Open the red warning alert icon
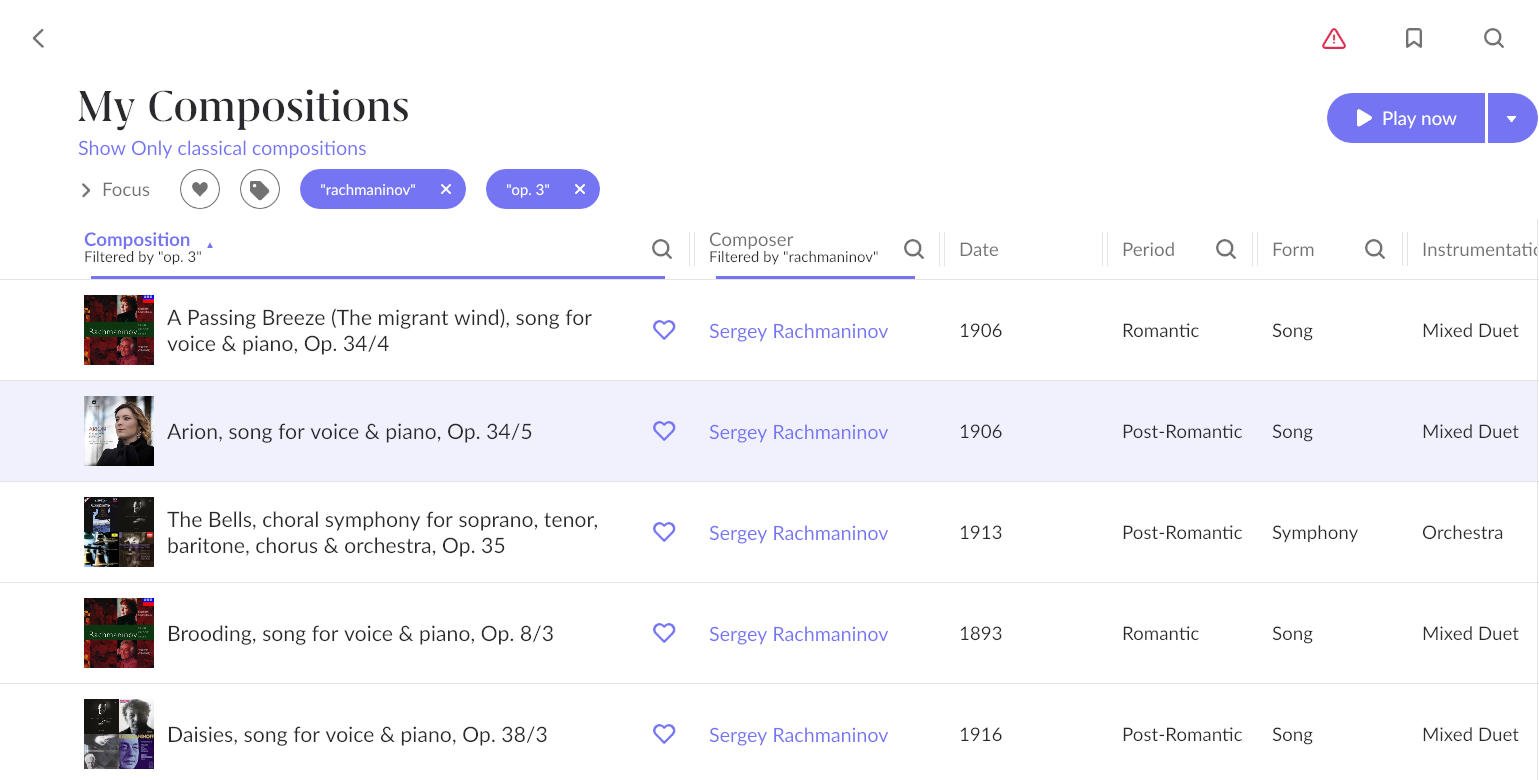Image resolution: width=1539 pixels, height=780 pixels. [x=1333, y=39]
